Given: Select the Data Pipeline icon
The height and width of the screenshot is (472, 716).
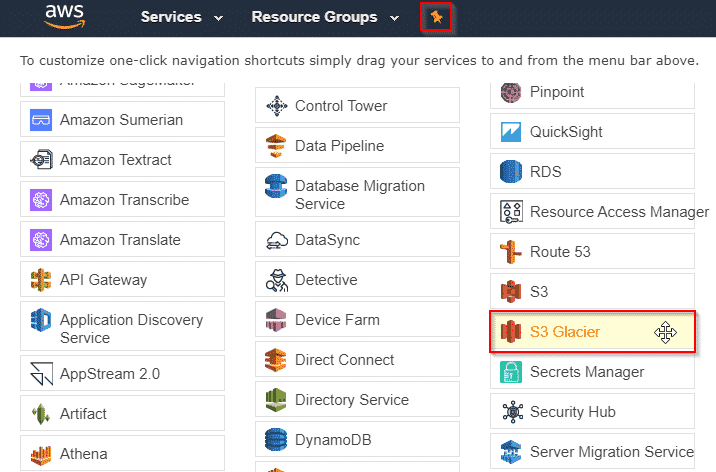Looking at the screenshot, I should point(276,146).
